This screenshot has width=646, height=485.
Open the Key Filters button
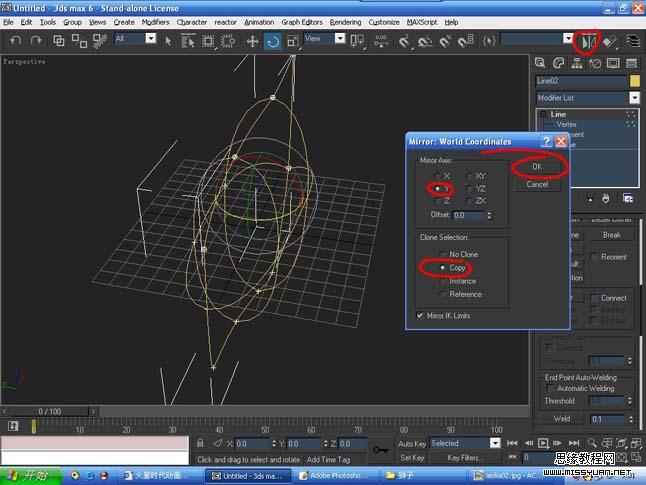463,458
